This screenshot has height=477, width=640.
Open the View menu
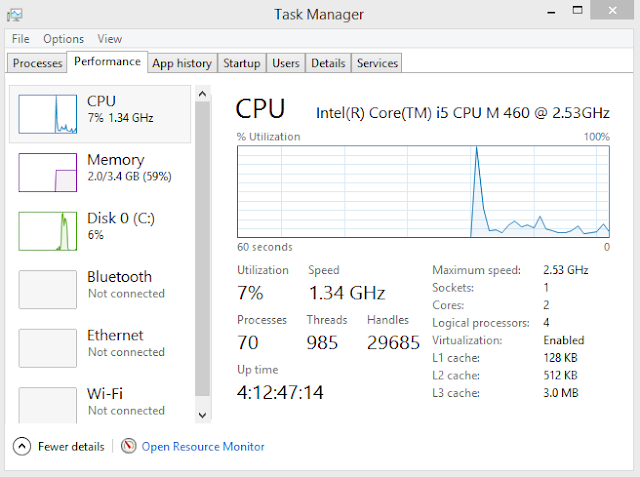click(110, 39)
